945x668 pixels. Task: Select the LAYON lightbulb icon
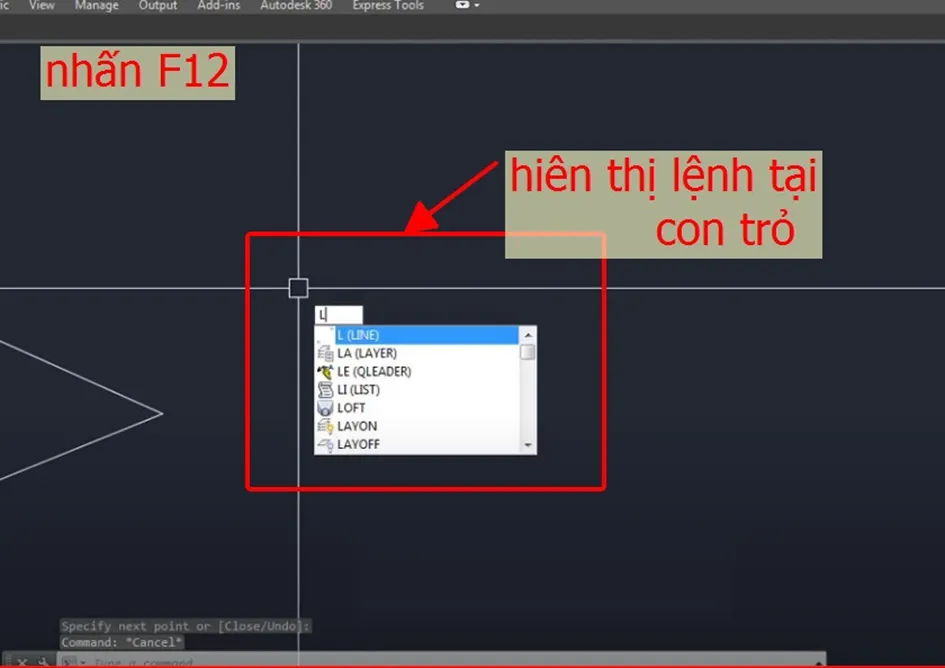[325, 425]
